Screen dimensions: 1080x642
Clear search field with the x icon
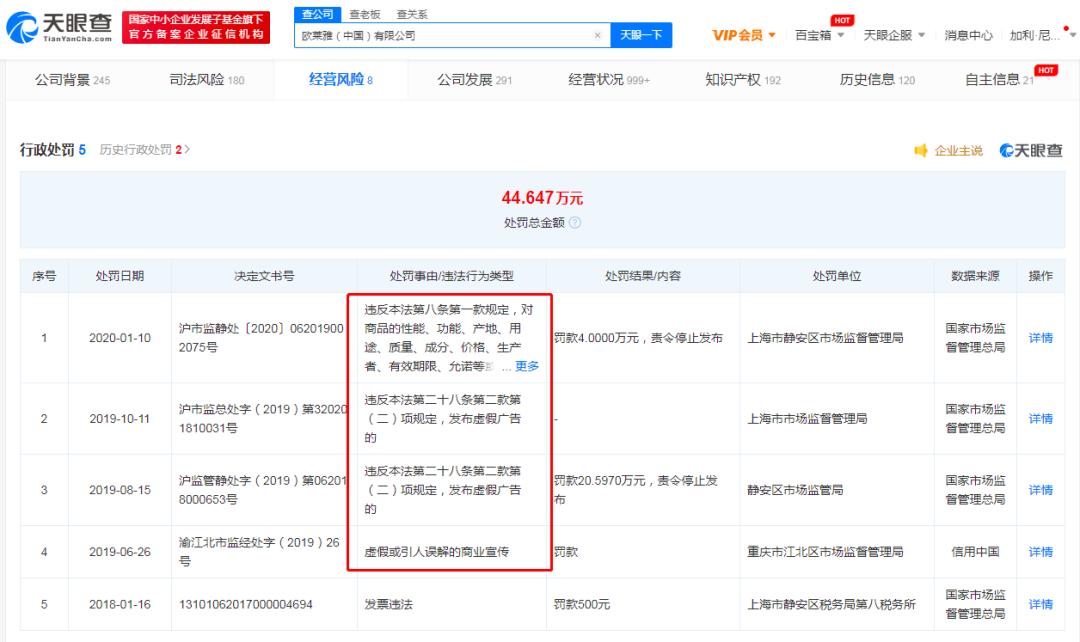(597, 35)
